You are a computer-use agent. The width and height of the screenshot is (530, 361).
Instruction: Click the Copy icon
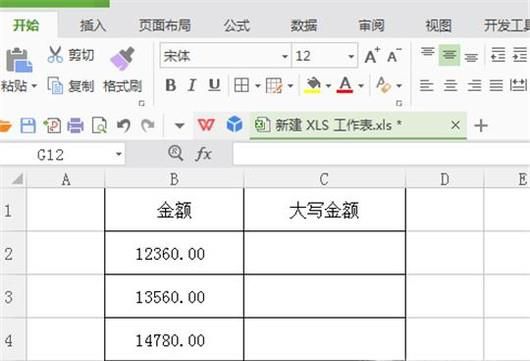pyautogui.click(x=55, y=86)
